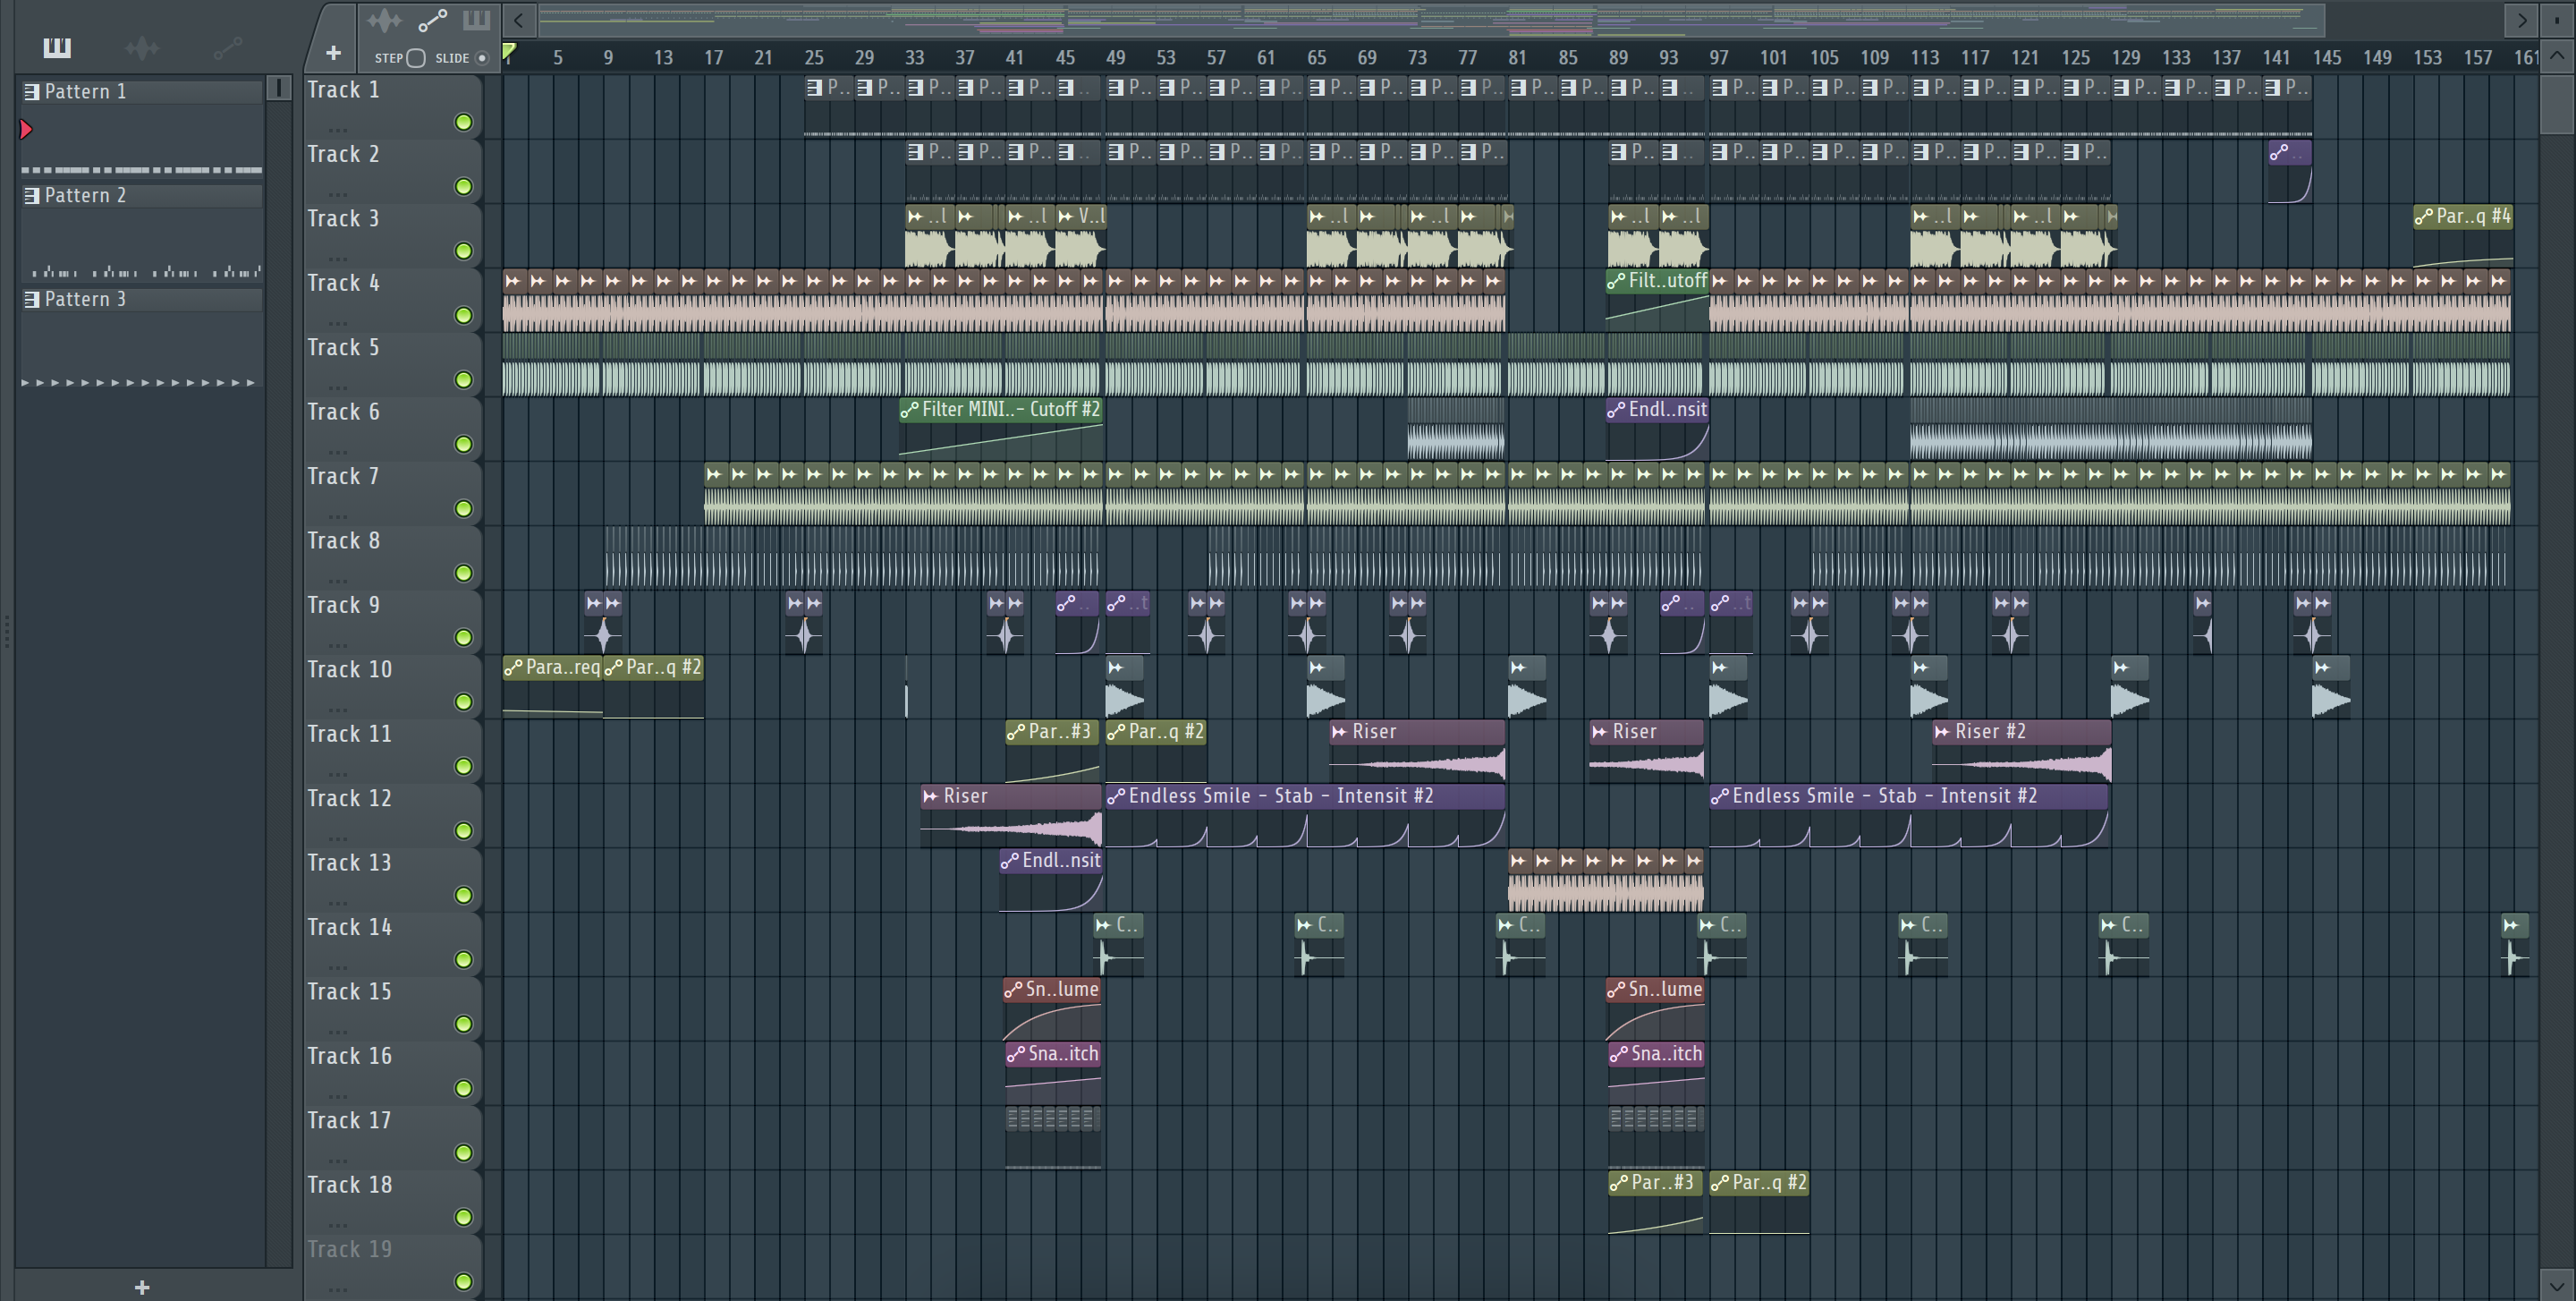The image size is (2576, 1301).
Task: Select audio clip focus waveform icon above STEP
Action: [384, 20]
